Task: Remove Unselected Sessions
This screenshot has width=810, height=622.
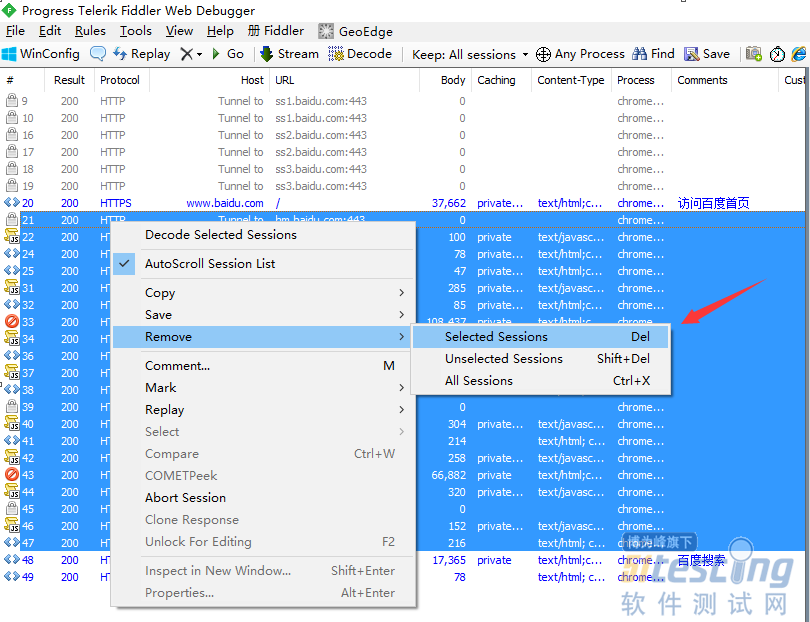Action: [541, 359]
